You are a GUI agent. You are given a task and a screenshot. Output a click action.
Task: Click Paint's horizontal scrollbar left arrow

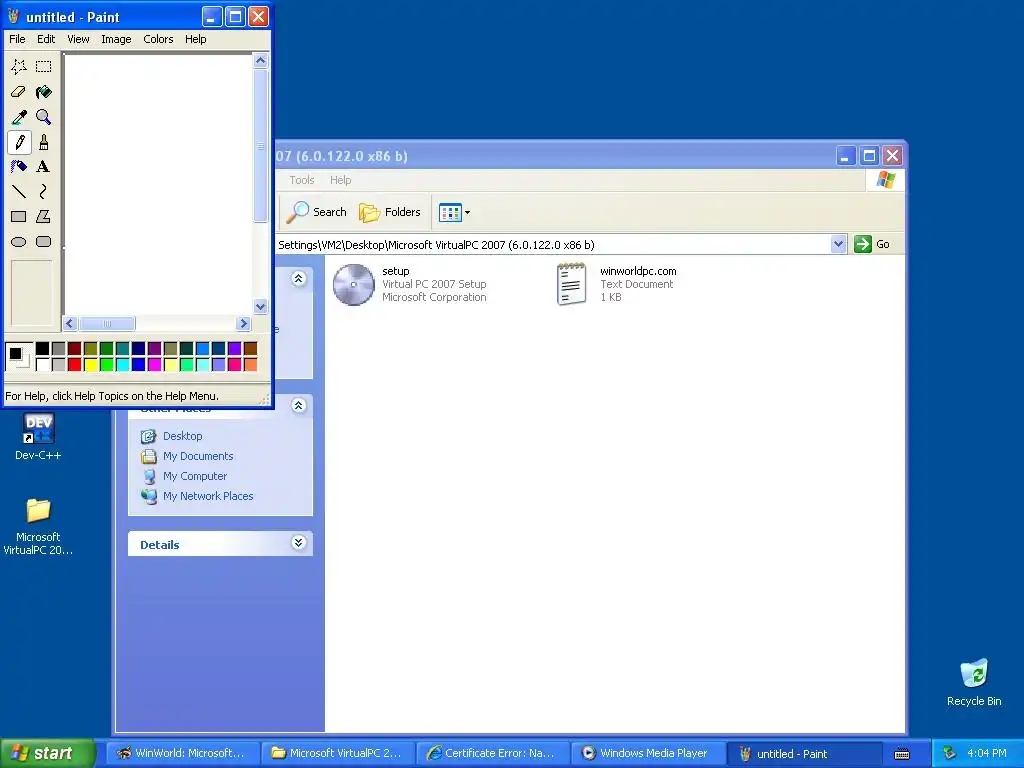pos(70,323)
